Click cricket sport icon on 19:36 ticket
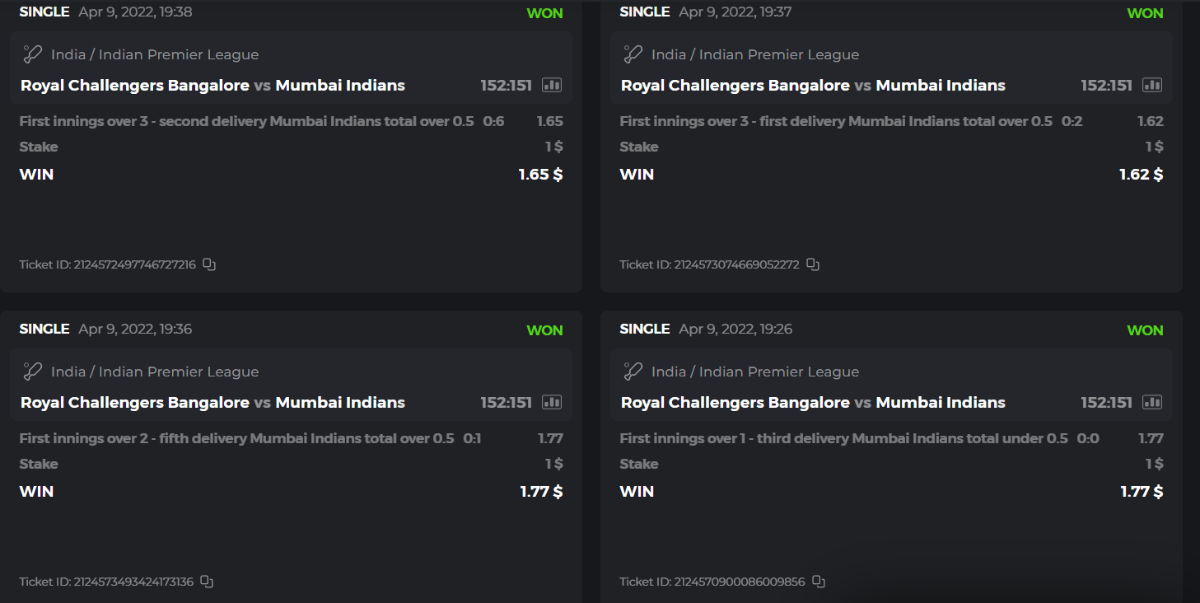Screen dimensions: 1200x603 point(33,371)
